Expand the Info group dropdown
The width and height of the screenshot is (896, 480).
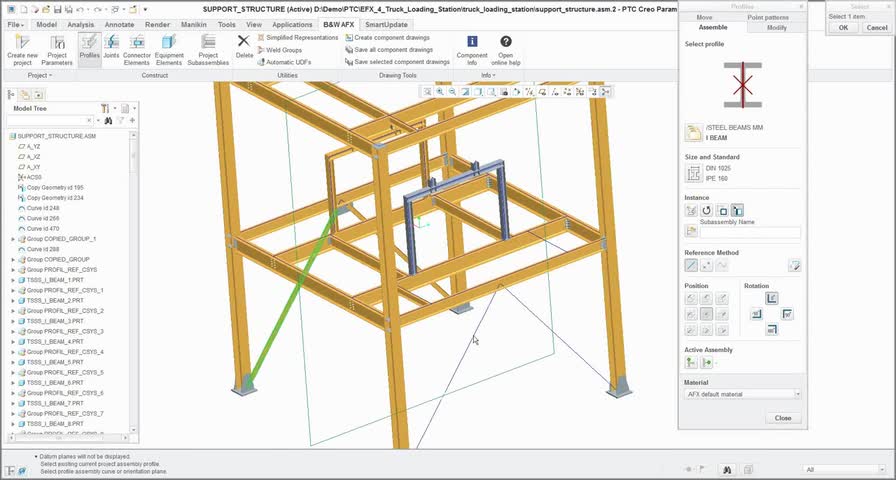pyautogui.click(x=488, y=75)
